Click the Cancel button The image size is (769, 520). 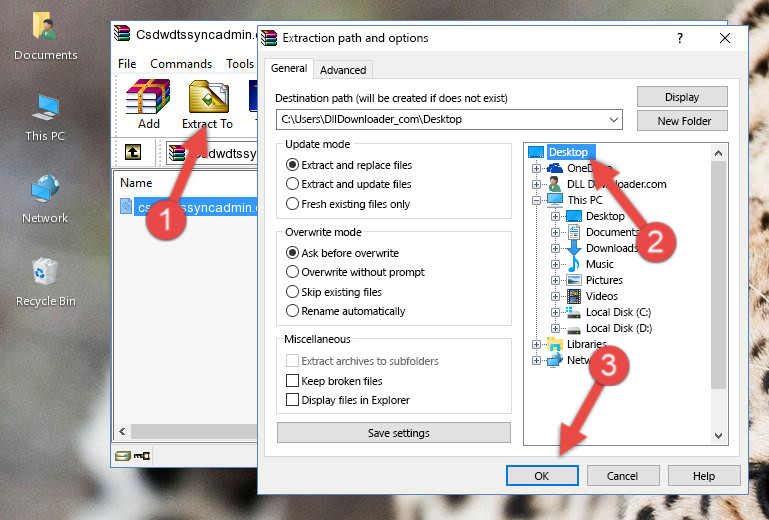[x=622, y=476]
